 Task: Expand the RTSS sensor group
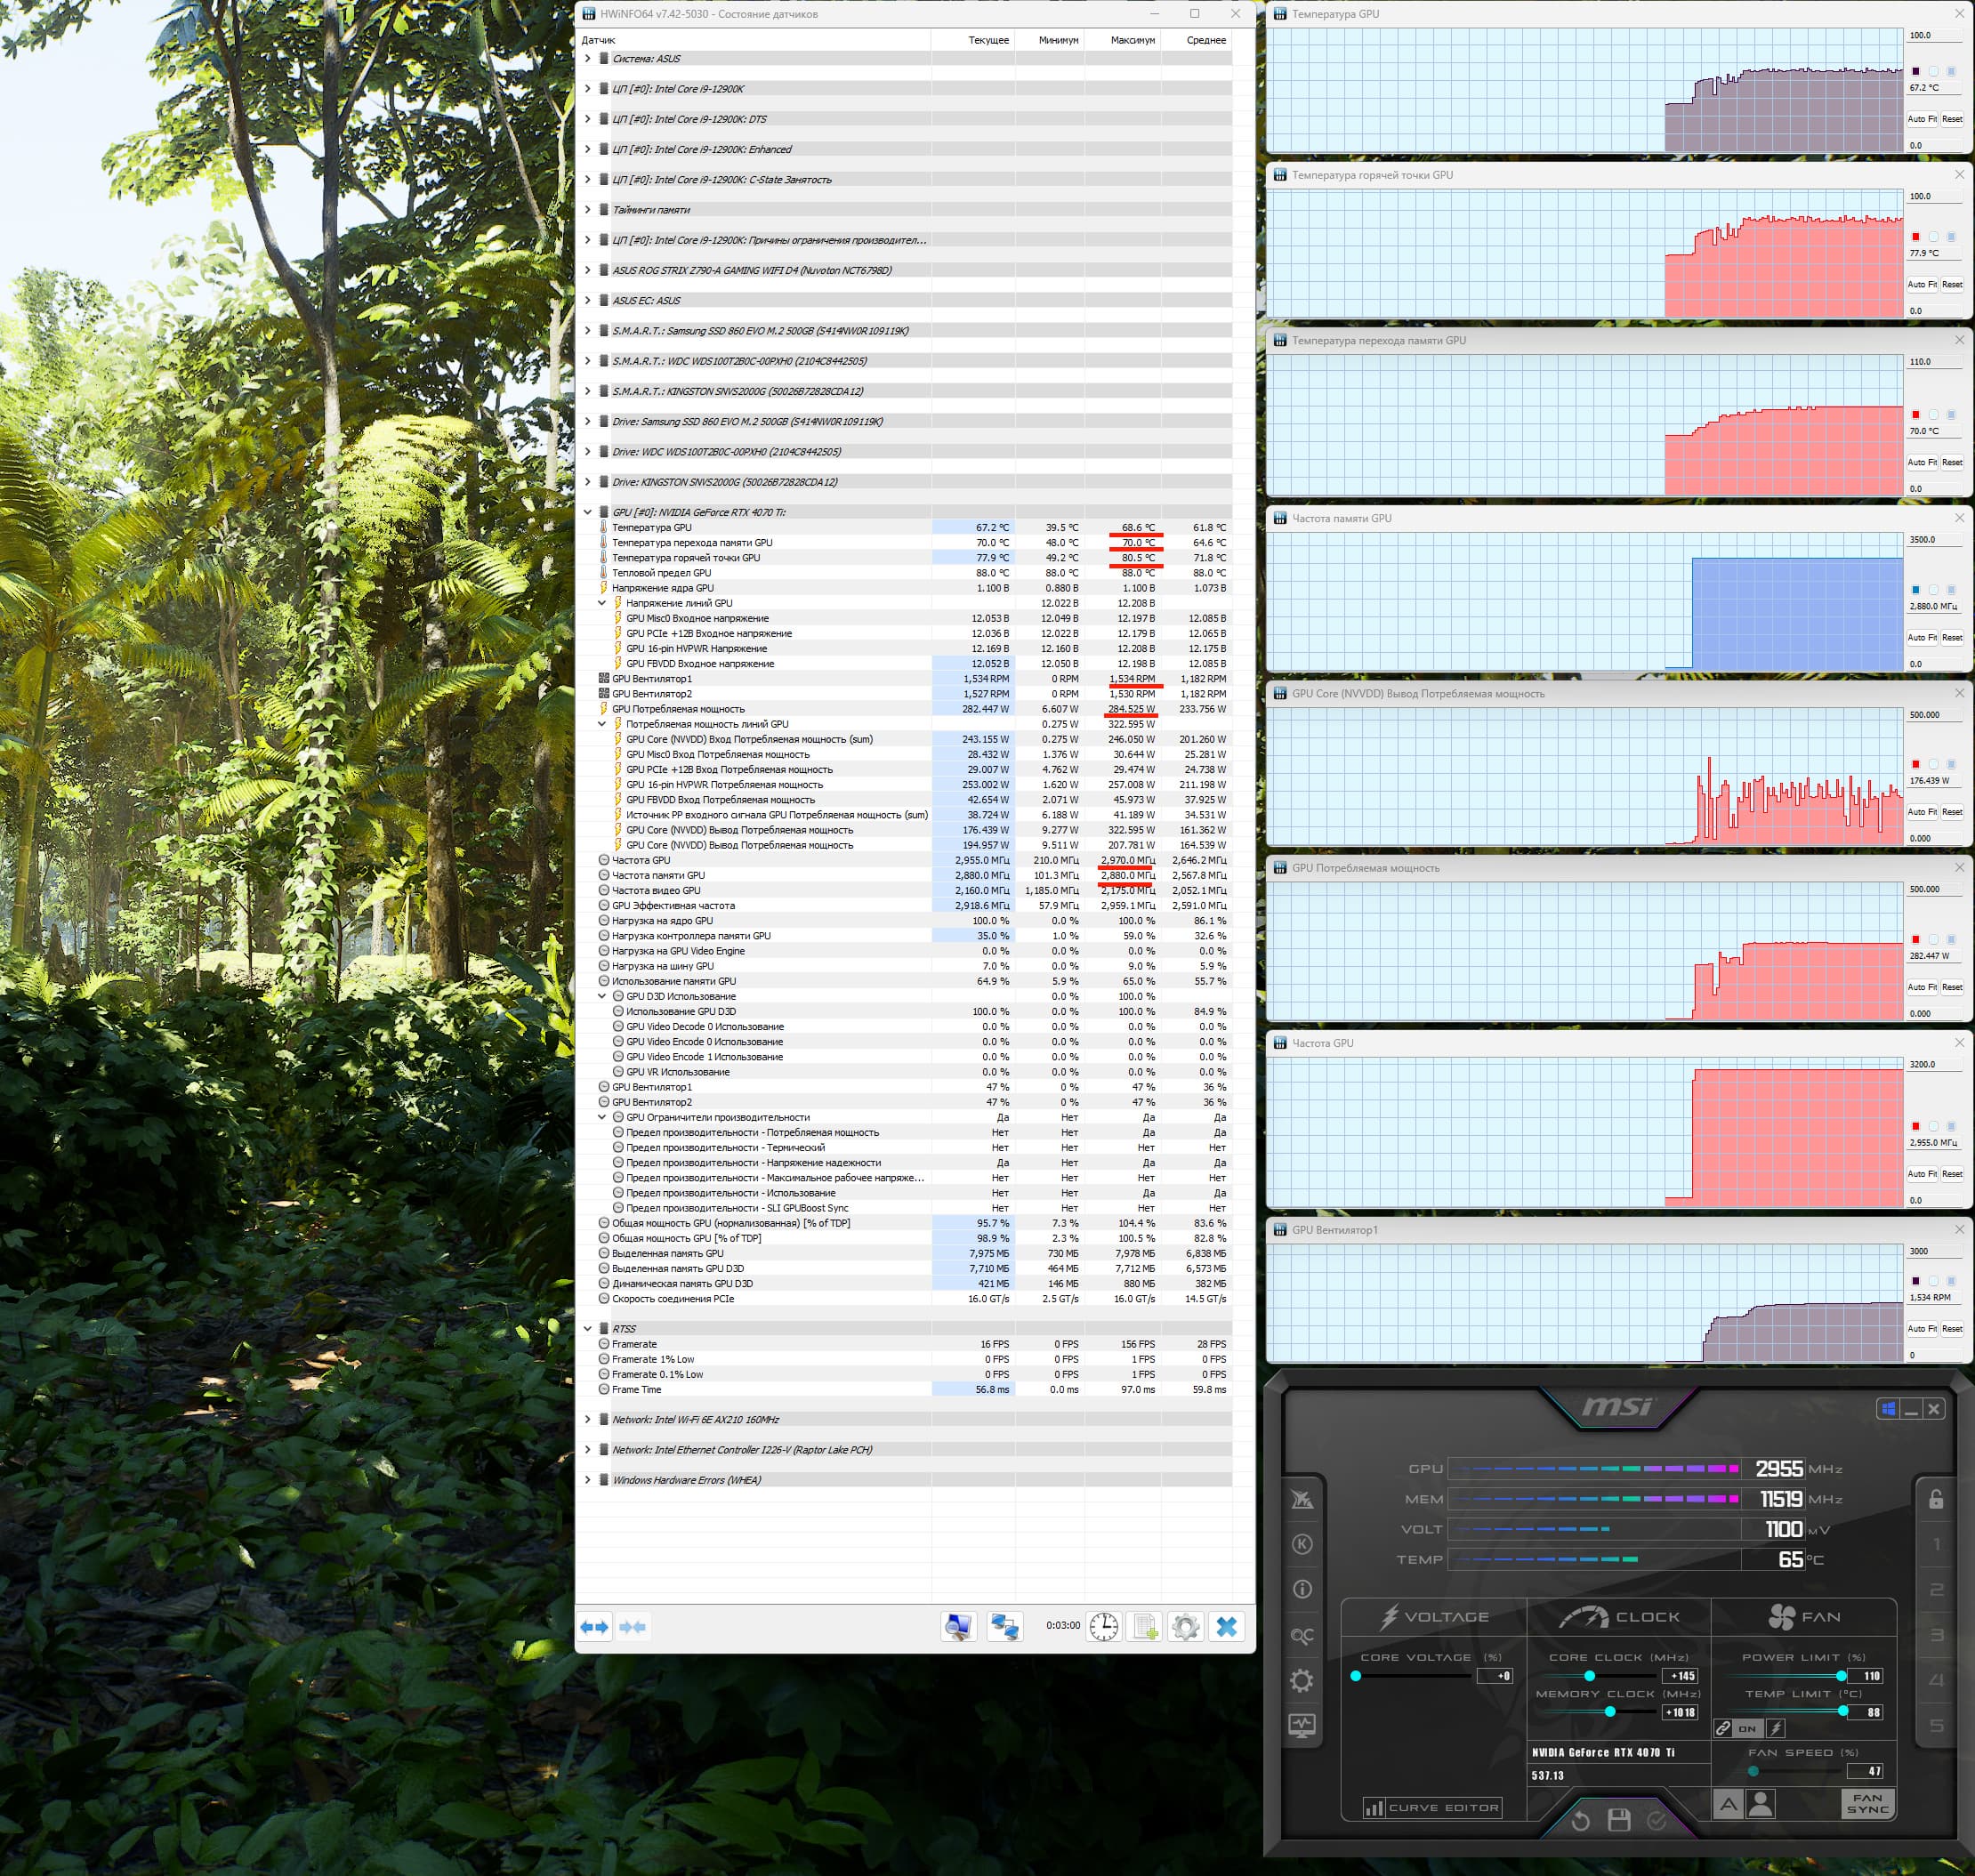pyautogui.click(x=588, y=1329)
